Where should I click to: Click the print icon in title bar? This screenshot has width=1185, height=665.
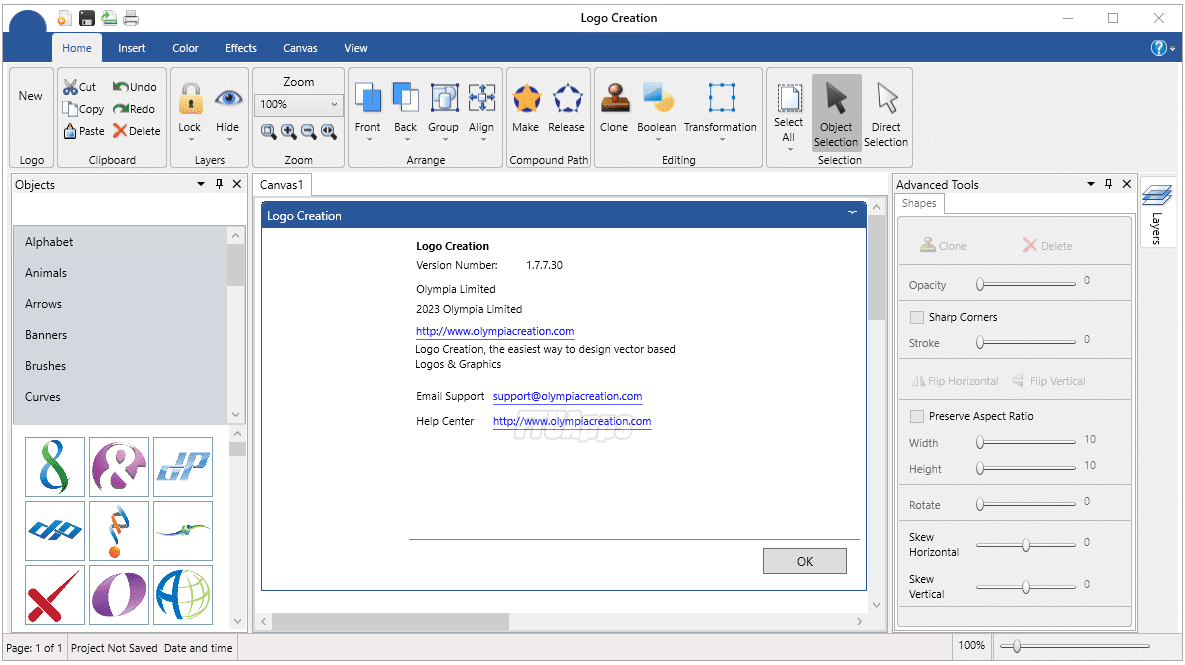point(131,18)
